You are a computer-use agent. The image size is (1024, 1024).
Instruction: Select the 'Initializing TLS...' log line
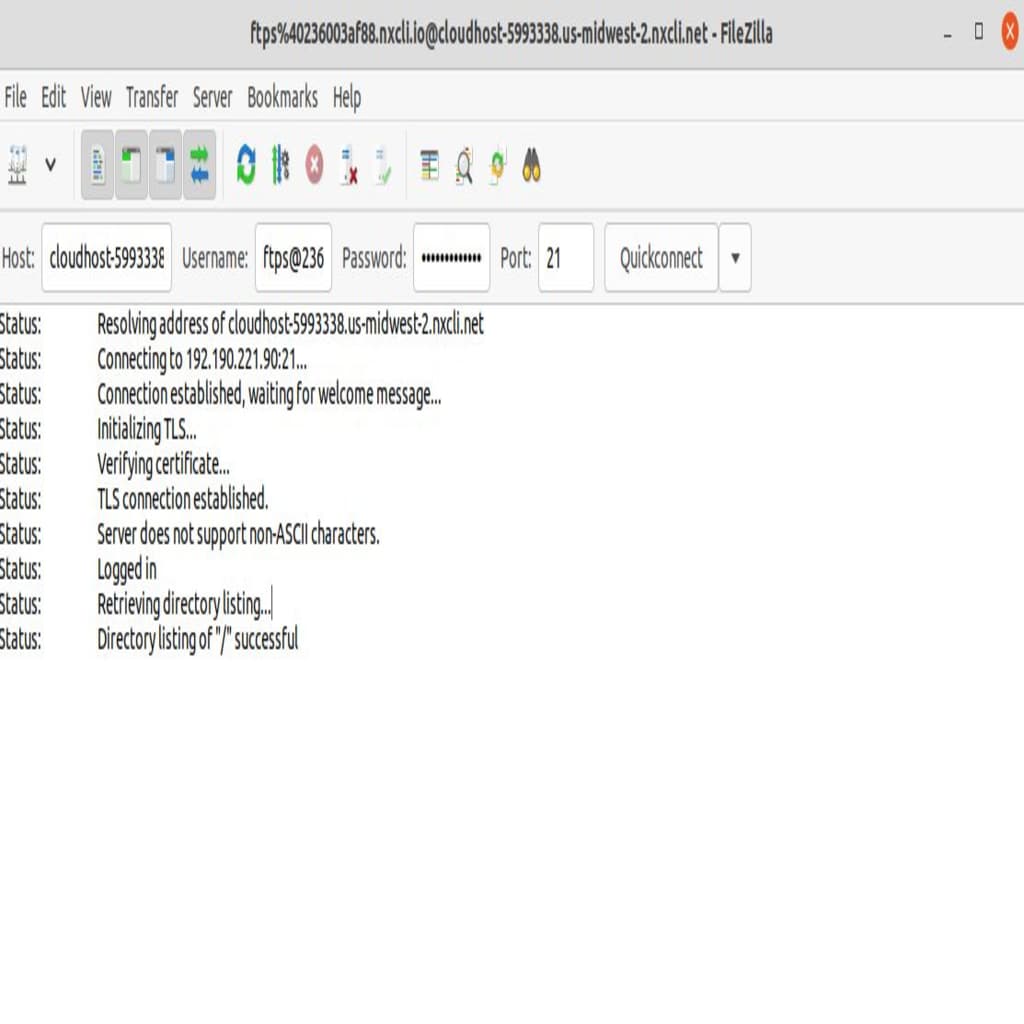(x=146, y=429)
